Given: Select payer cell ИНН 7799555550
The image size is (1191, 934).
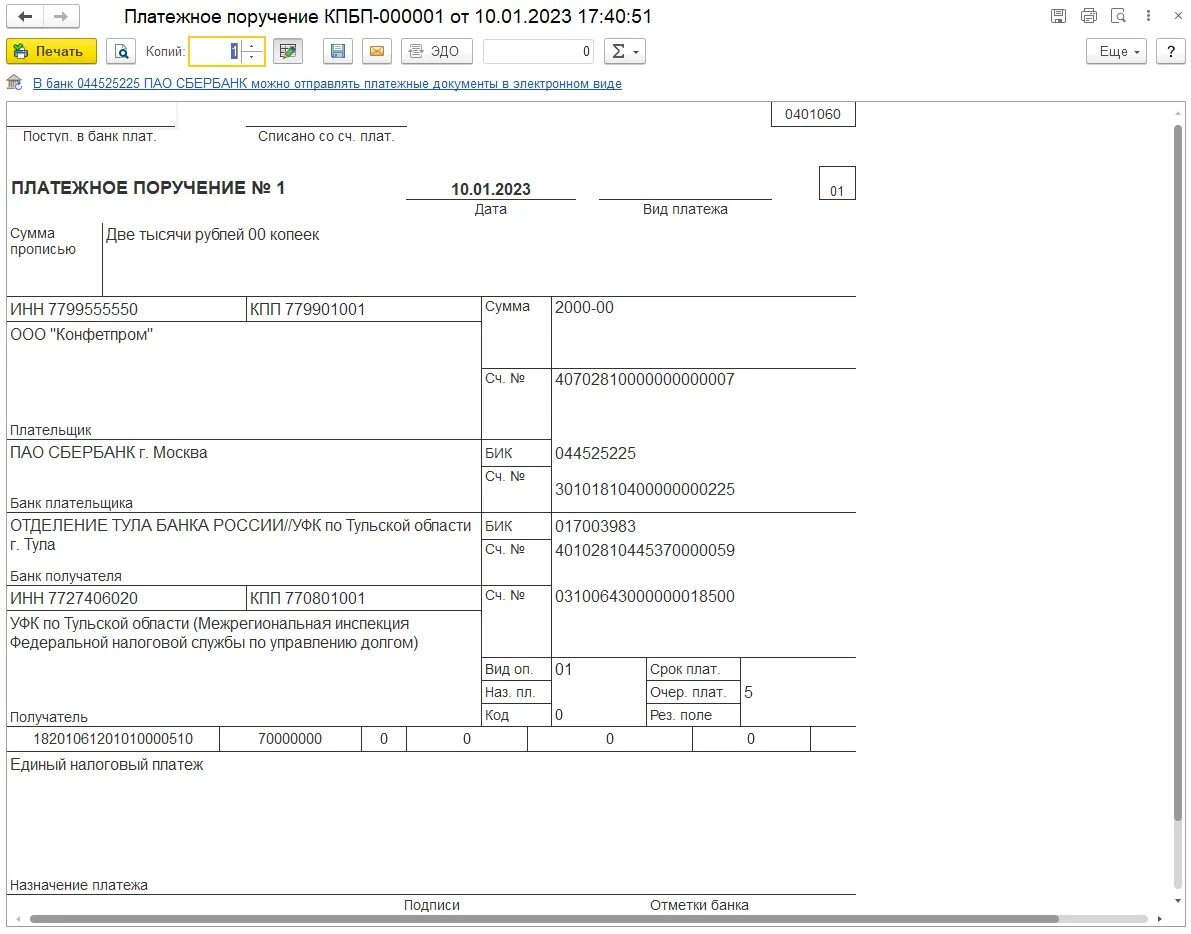Looking at the screenshot, I should point(126,309).
